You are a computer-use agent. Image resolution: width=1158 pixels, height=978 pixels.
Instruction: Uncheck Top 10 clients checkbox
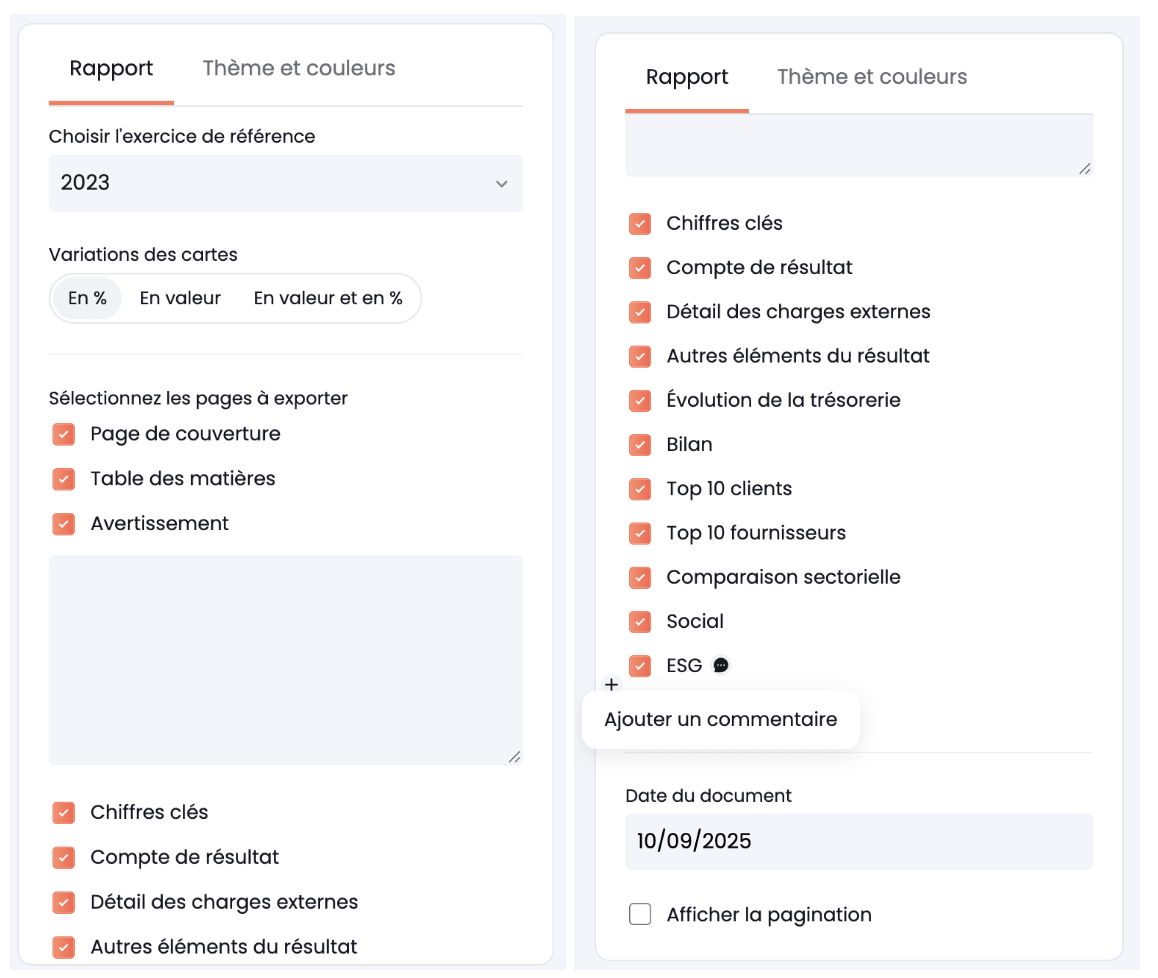click(x=640, y=489)
